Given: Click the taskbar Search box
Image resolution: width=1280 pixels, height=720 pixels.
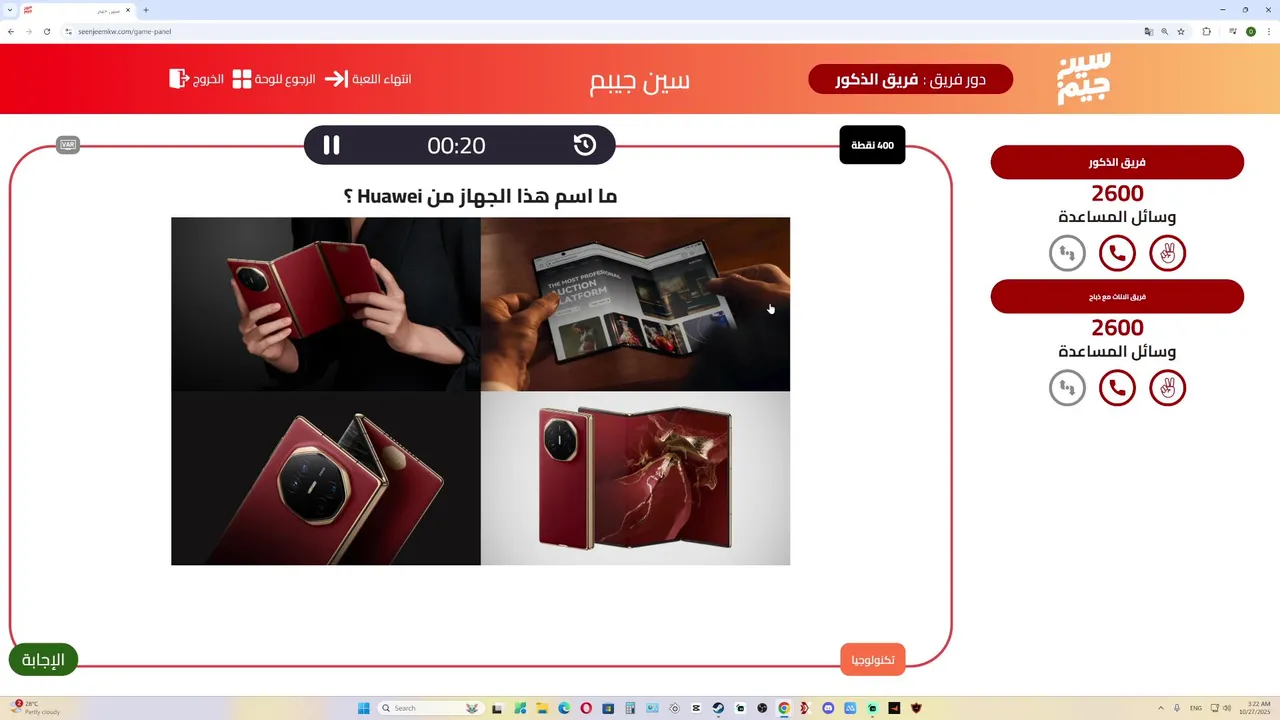Looking at the screenshot, I should click(429, 708).
